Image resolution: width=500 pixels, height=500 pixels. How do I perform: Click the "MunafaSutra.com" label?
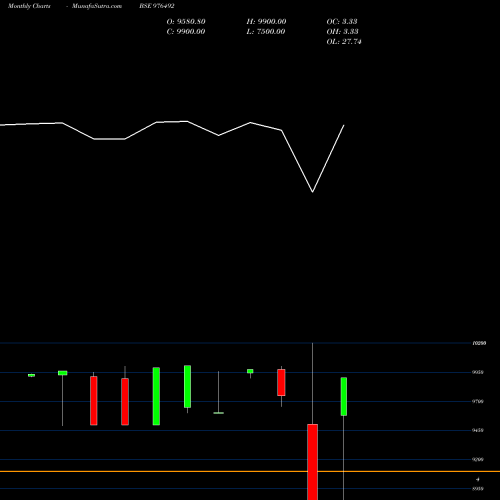pyautogui.click(x=97, y=6)
